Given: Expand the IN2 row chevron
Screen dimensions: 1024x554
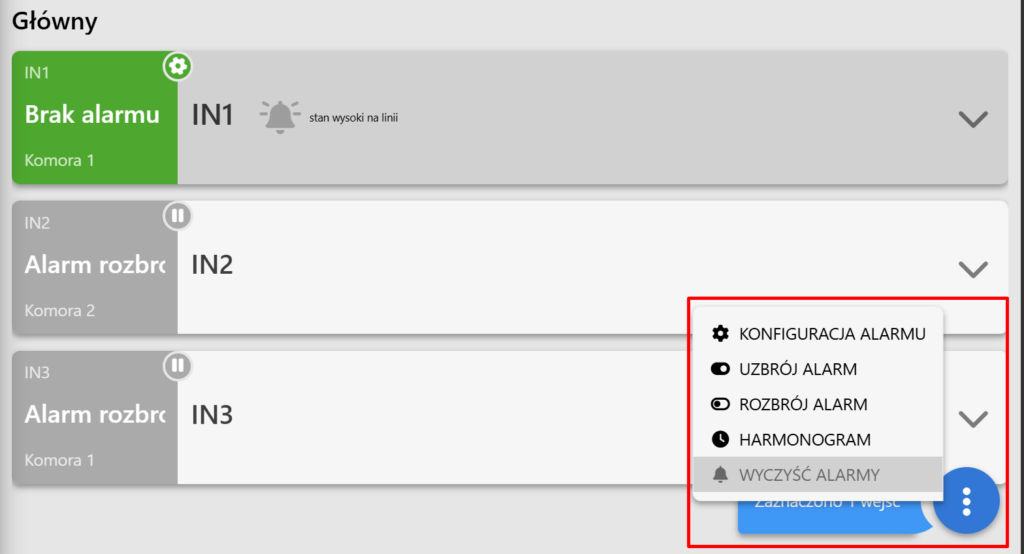Looking at the screenshot, I should (x=972, y=269).
